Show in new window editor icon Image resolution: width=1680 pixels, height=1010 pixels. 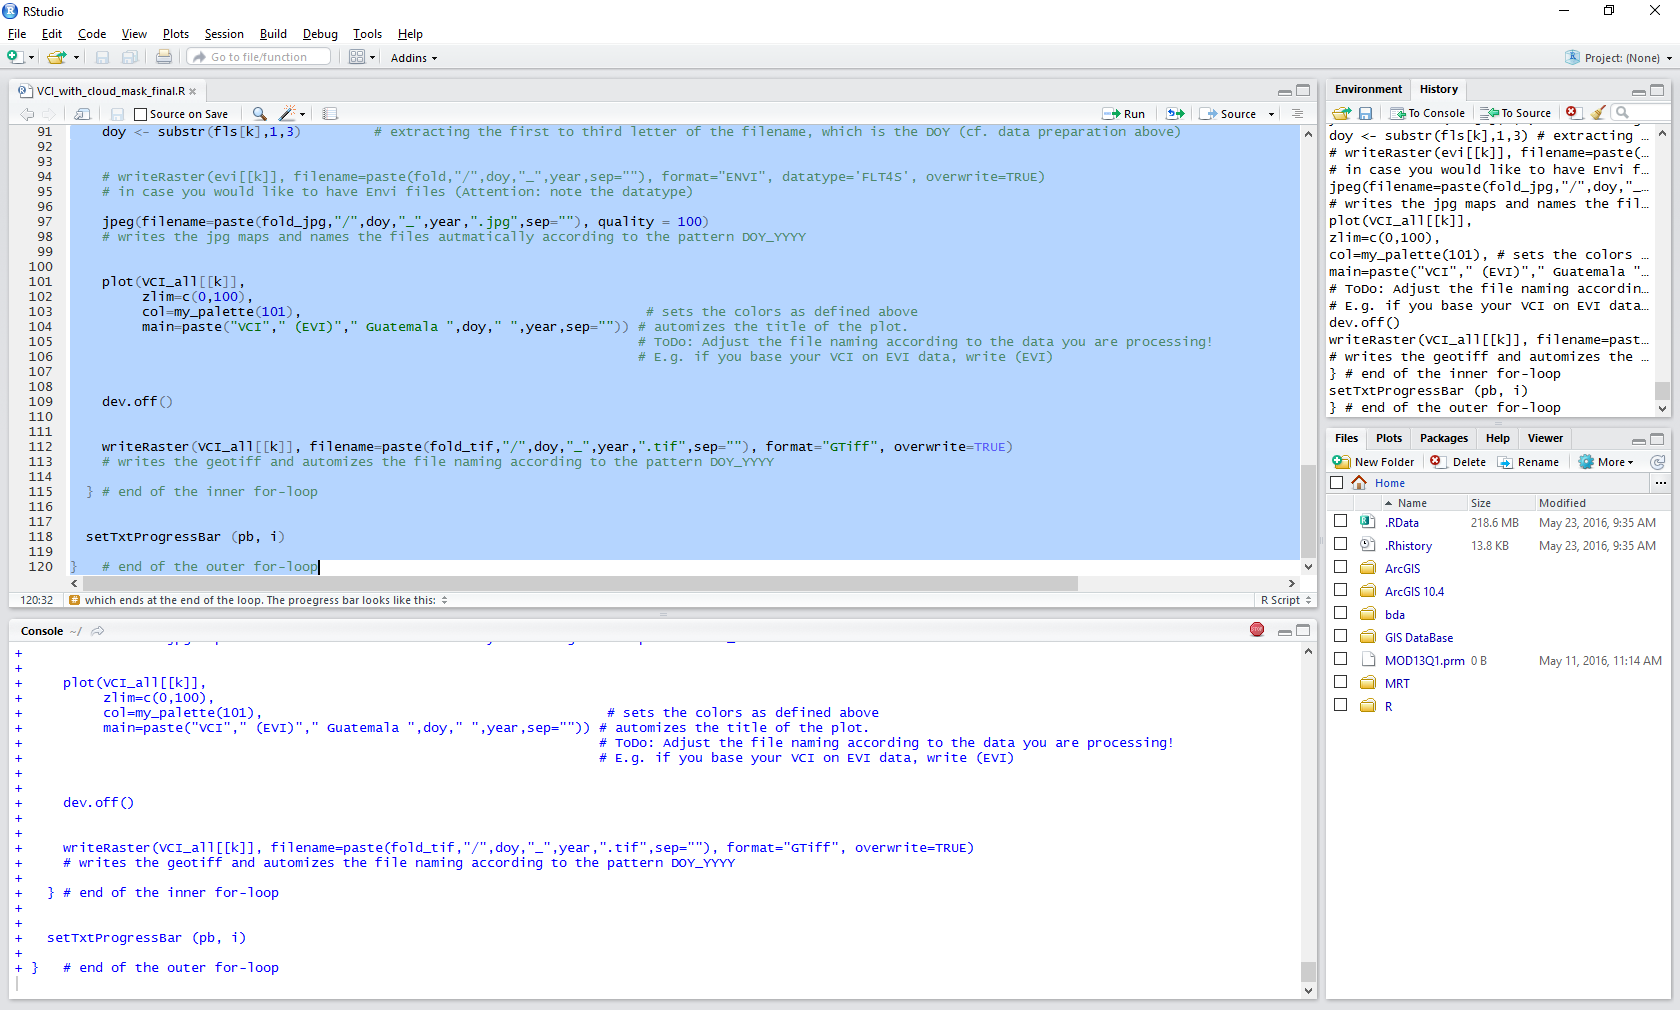click(x=83, y=114)
